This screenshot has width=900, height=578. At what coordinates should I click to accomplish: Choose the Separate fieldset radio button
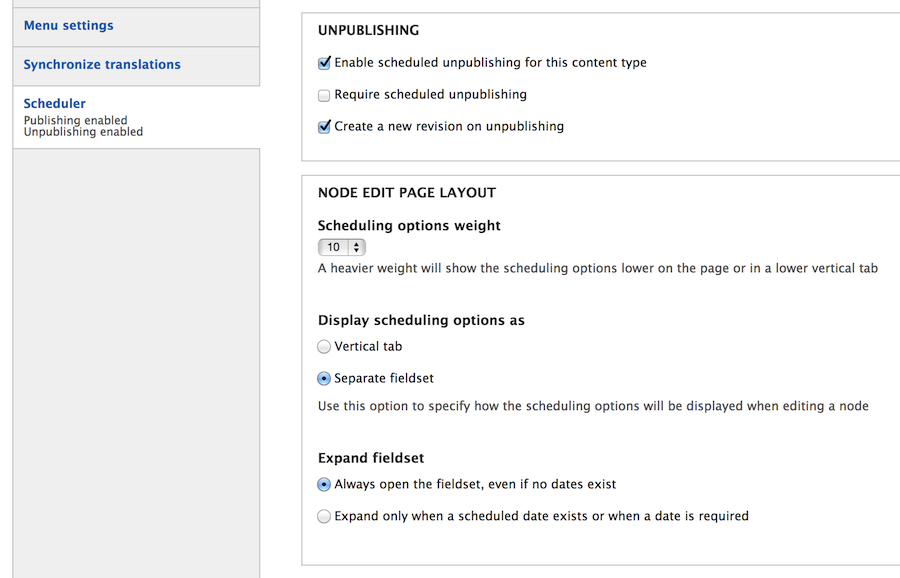coord(324,379)
